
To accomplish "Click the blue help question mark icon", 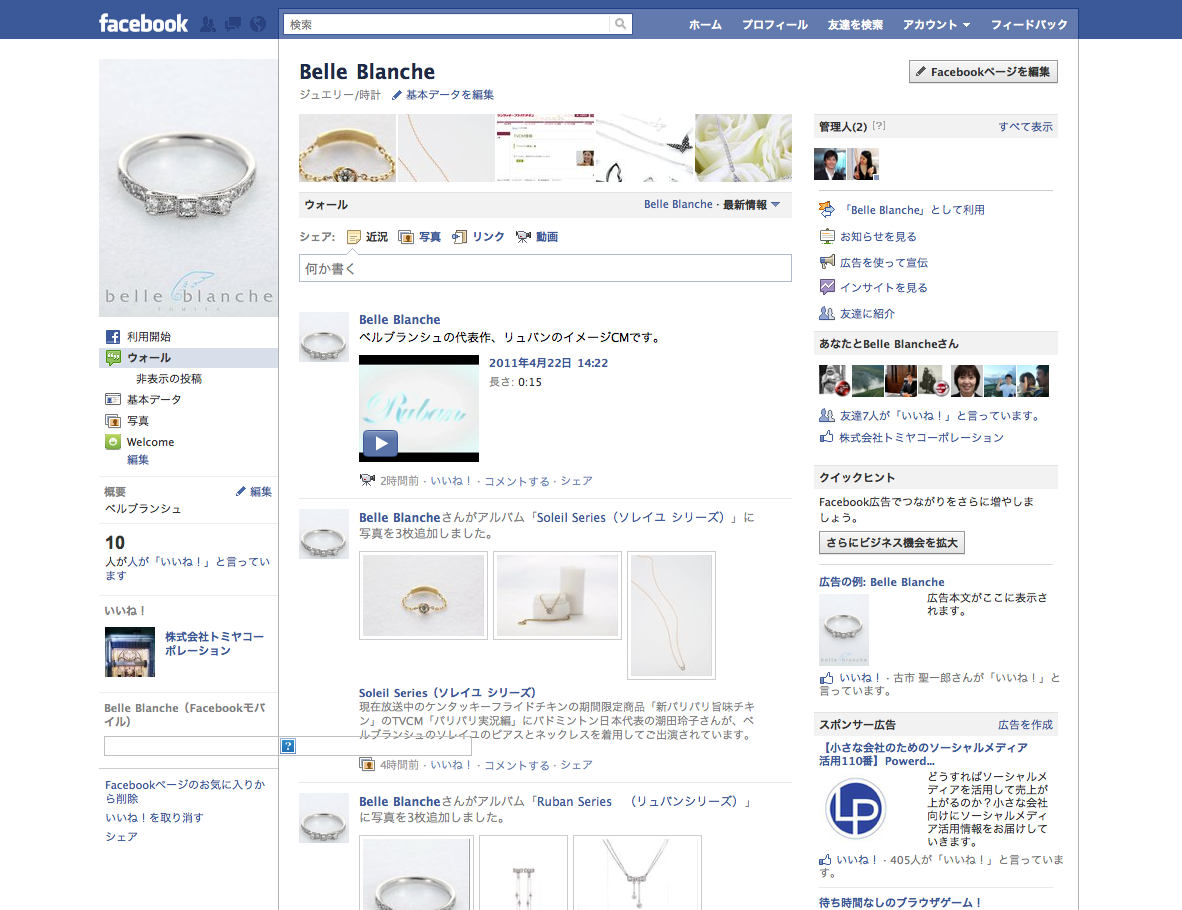I will 287,746.
